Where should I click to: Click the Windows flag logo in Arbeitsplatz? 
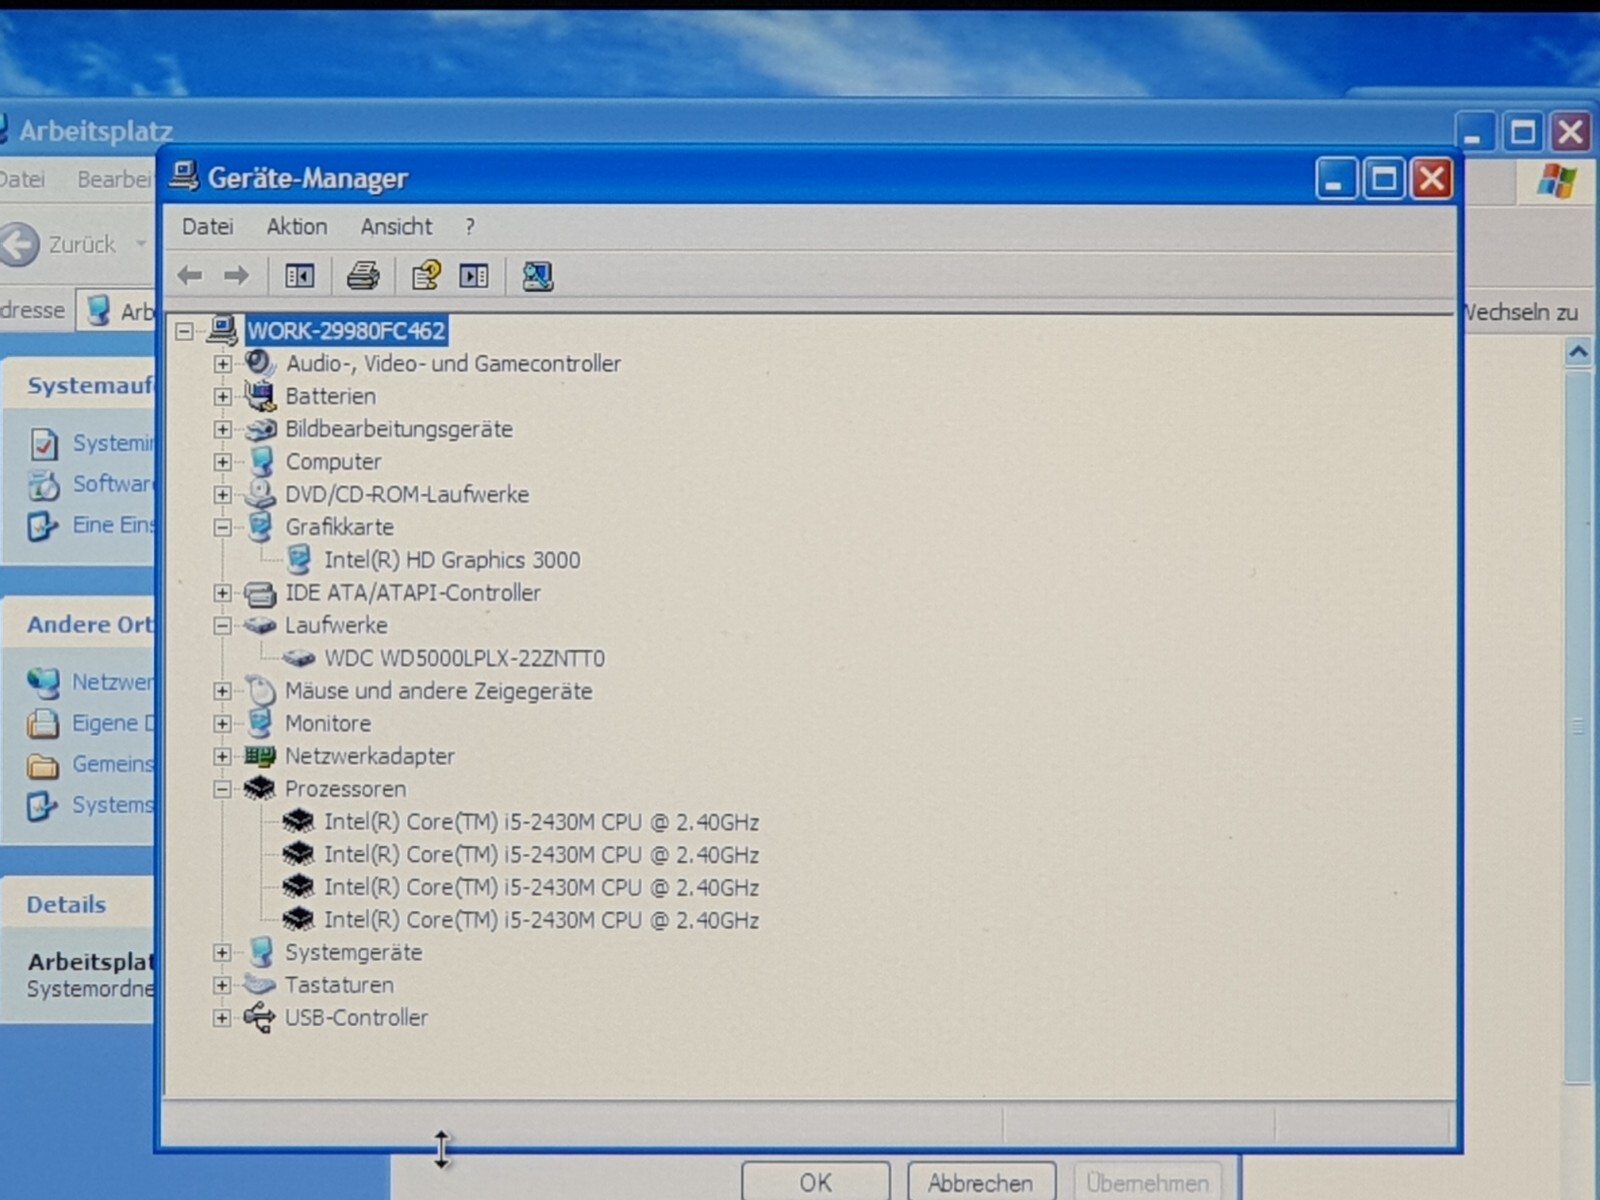[1557, 182]
